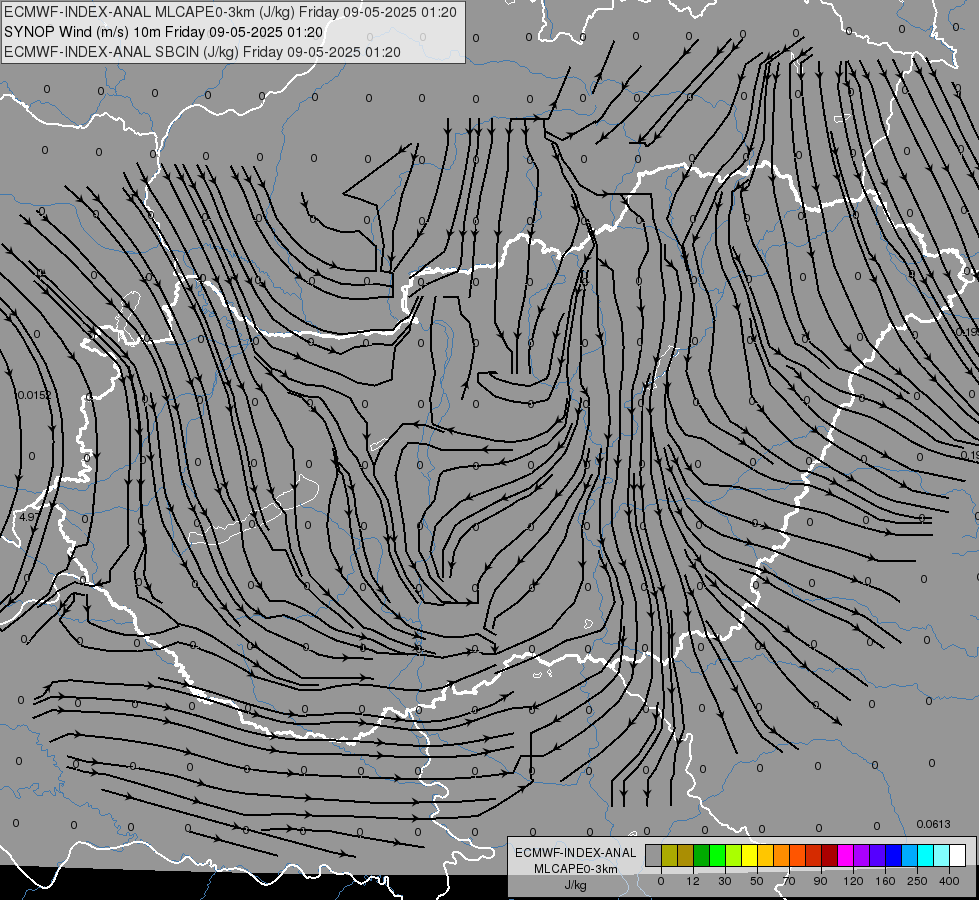Select the cyan legend swatch
This screenshot has height=900, width=979.
point(925,855)
